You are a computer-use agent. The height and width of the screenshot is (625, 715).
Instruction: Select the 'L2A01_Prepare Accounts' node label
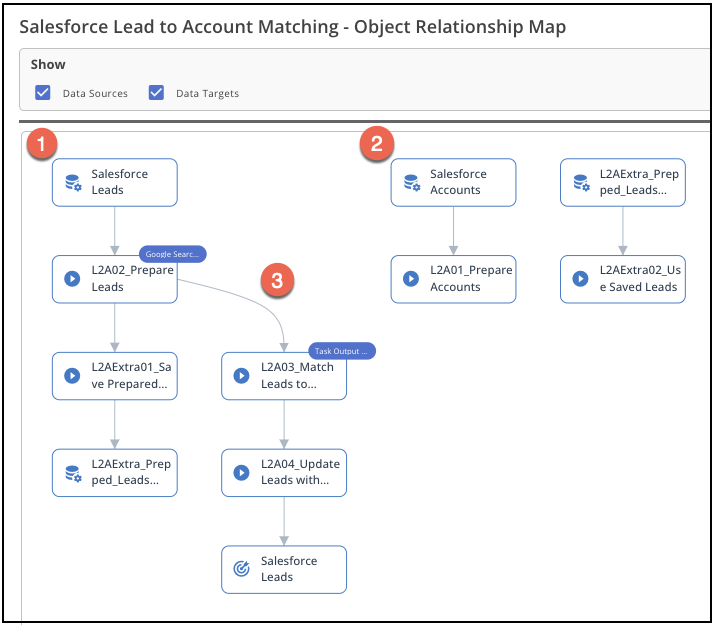[471, 279]
